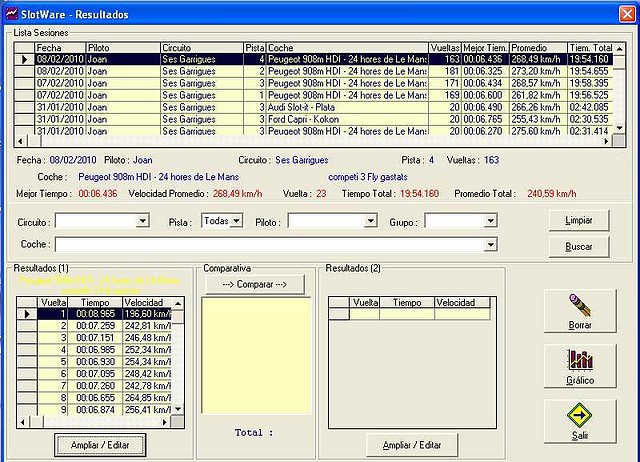The height and width of the screenshot is (462, 640).
Task: Open the Piloto filter dropdown
Action: [x=370, y=221]
